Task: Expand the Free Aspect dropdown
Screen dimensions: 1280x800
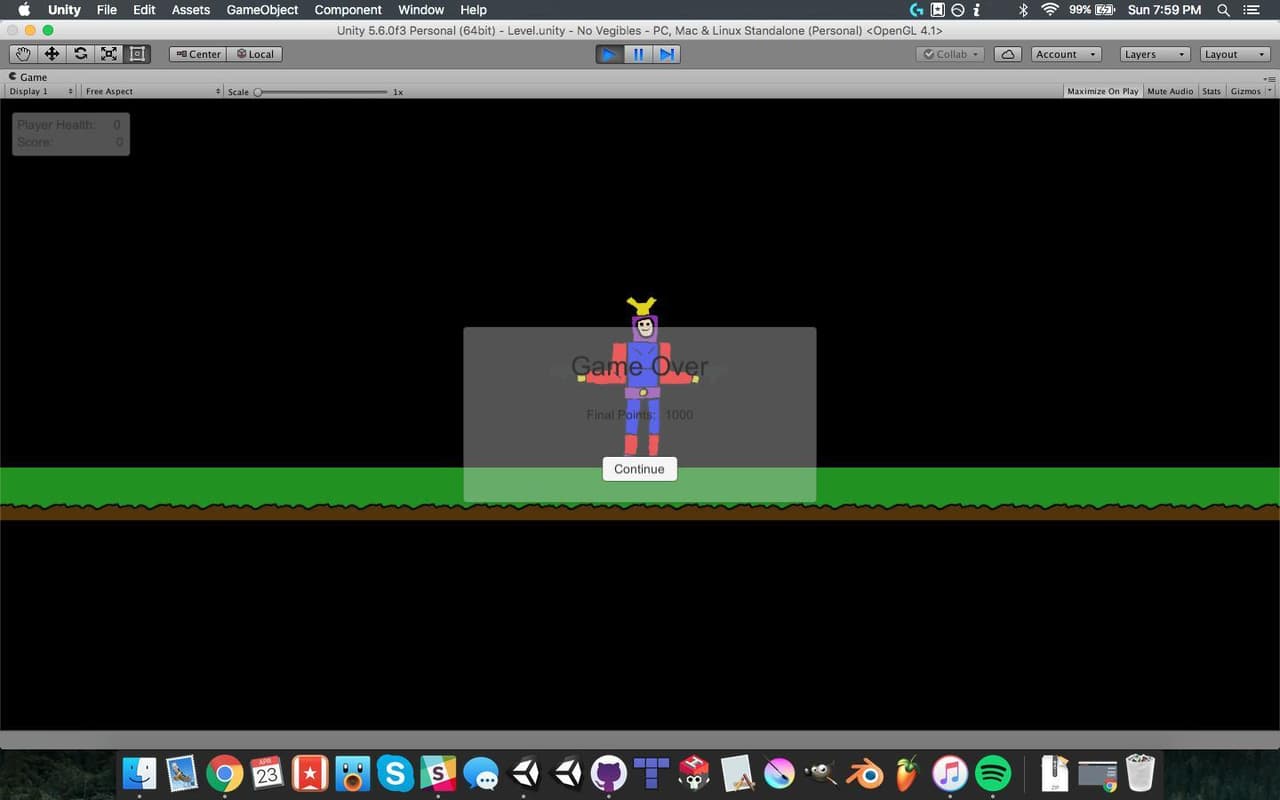Action: [x=152, y=91]
